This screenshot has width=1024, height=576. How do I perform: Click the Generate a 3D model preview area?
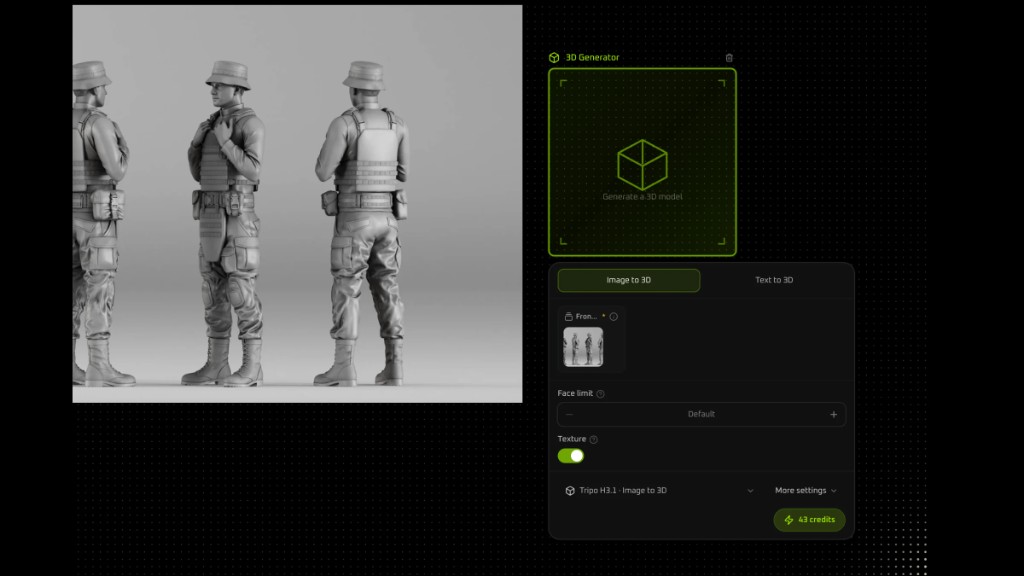[642, 162]
